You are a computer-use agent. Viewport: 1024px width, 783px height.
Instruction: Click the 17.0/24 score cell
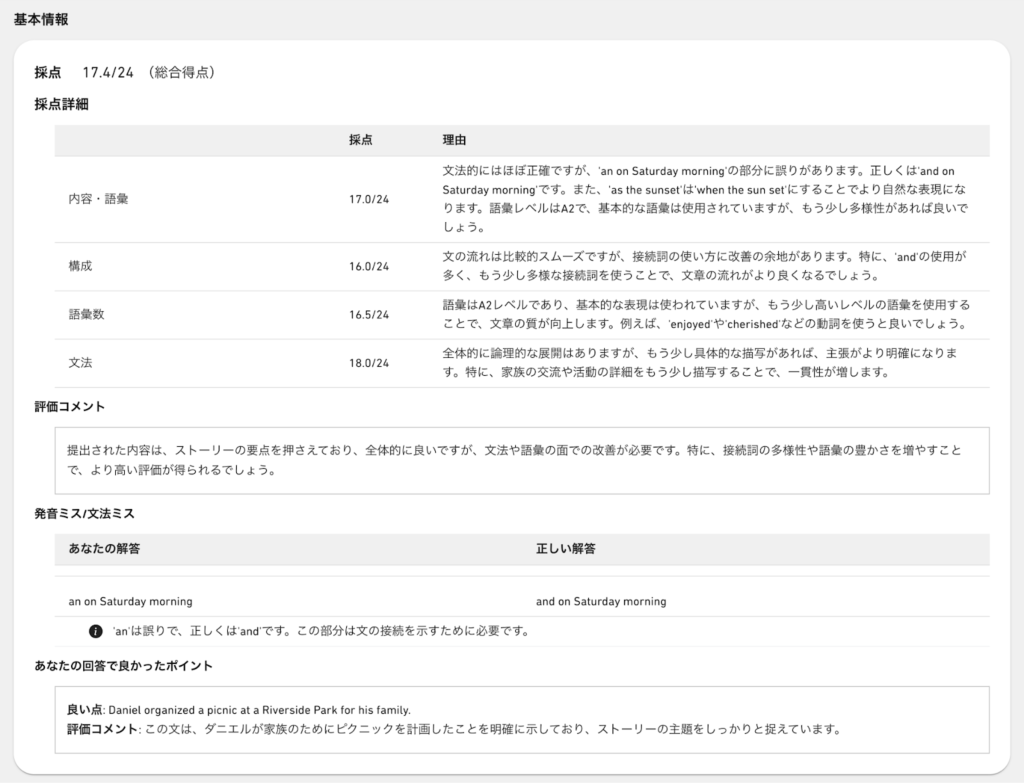point(369,199)
